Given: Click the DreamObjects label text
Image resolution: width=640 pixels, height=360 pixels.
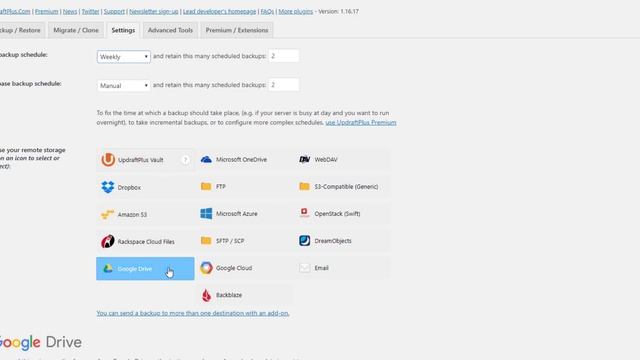Looking at the screenshot, I should 333,241.
